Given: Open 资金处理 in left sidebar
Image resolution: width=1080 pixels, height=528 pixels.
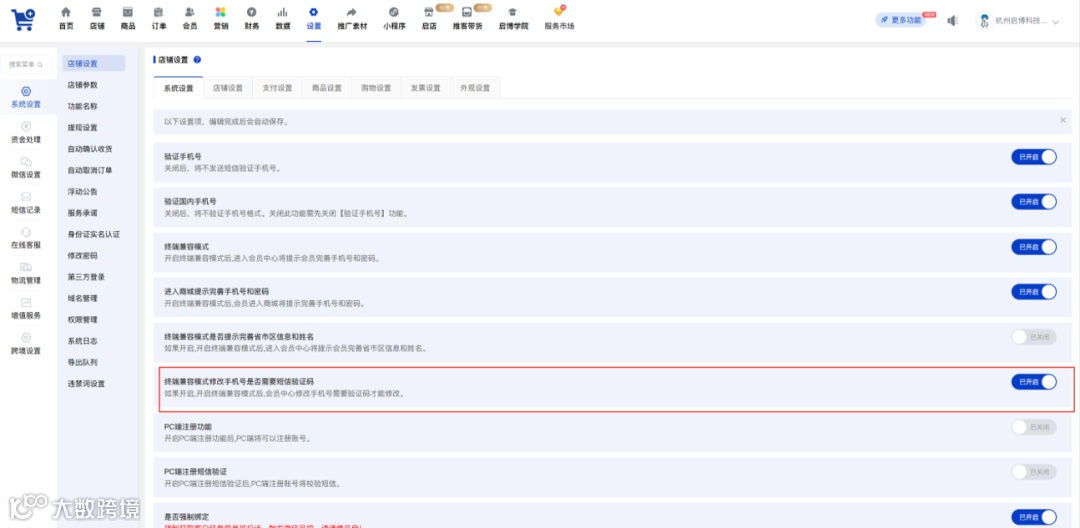Looking at the screenshot, I should (x=25, y=132).
